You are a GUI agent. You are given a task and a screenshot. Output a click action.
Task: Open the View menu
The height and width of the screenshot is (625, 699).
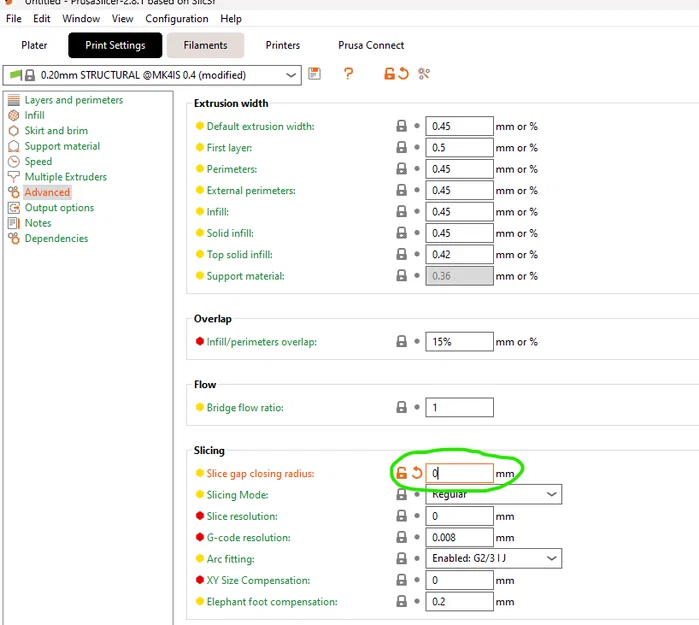[x=123, y=19]
